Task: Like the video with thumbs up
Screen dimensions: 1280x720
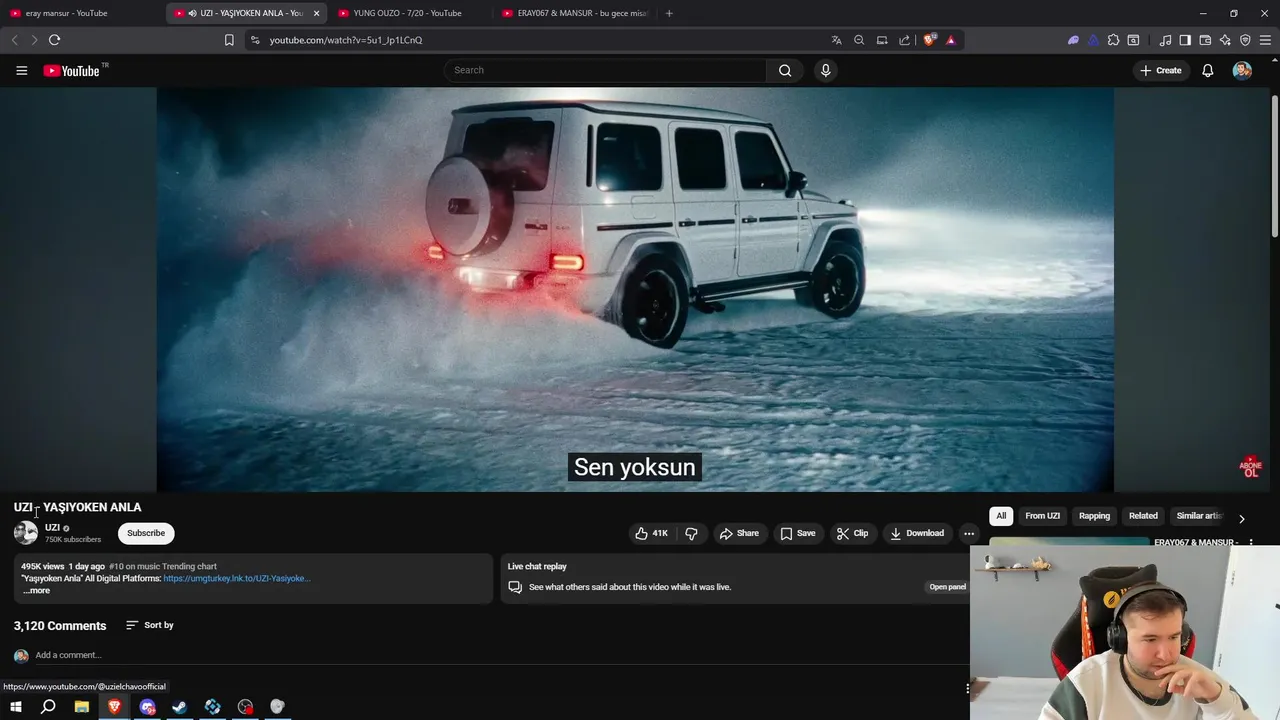Action: pos(651,533)
